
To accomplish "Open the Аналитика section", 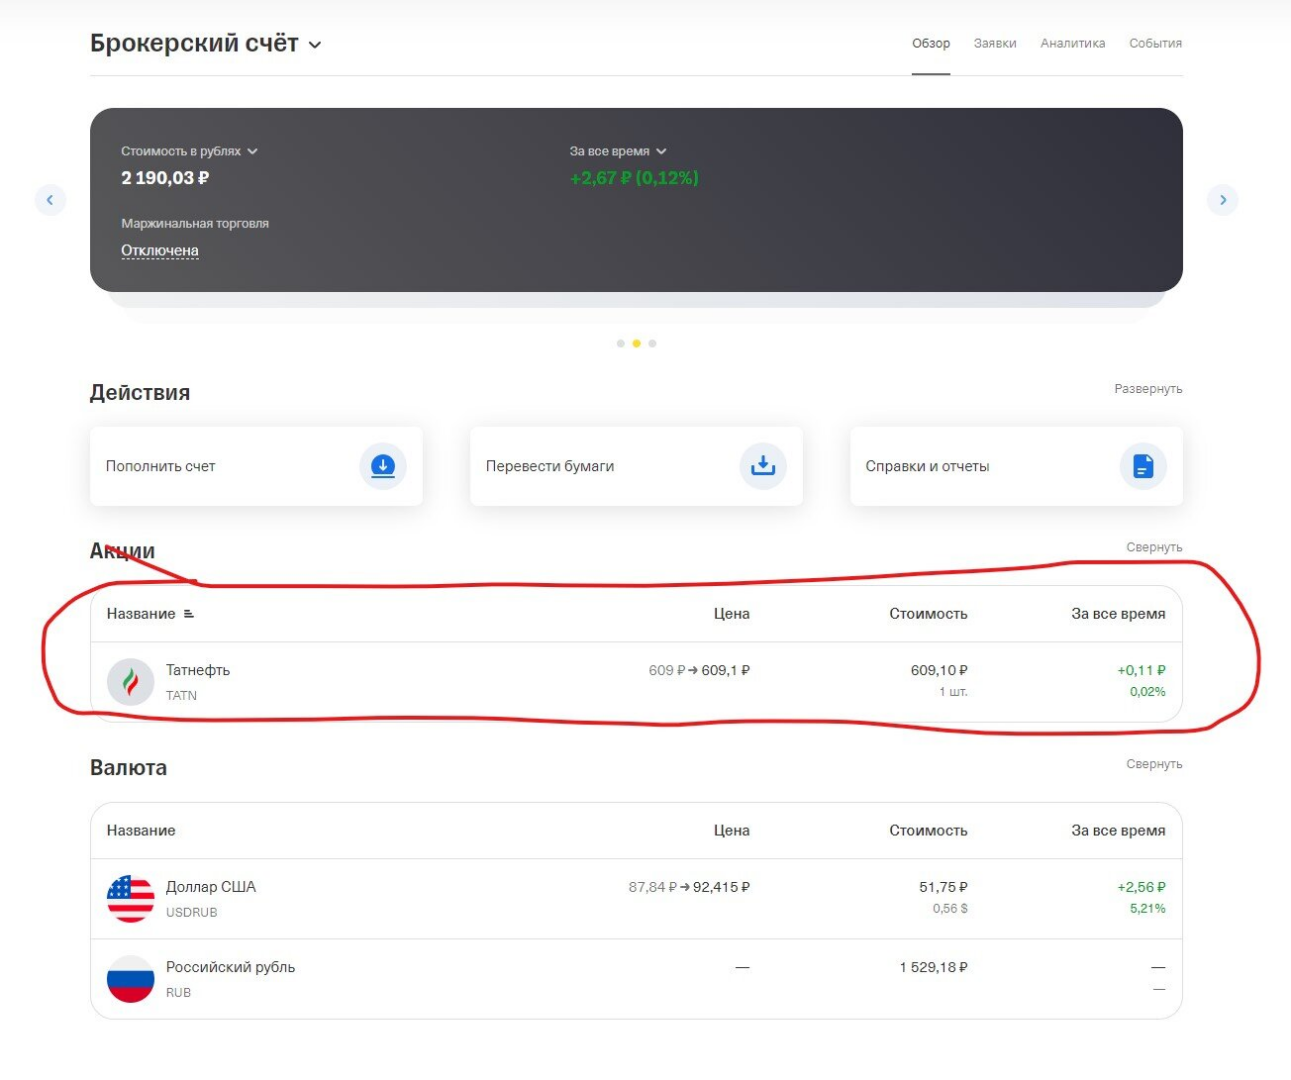I will [1072, 43].
